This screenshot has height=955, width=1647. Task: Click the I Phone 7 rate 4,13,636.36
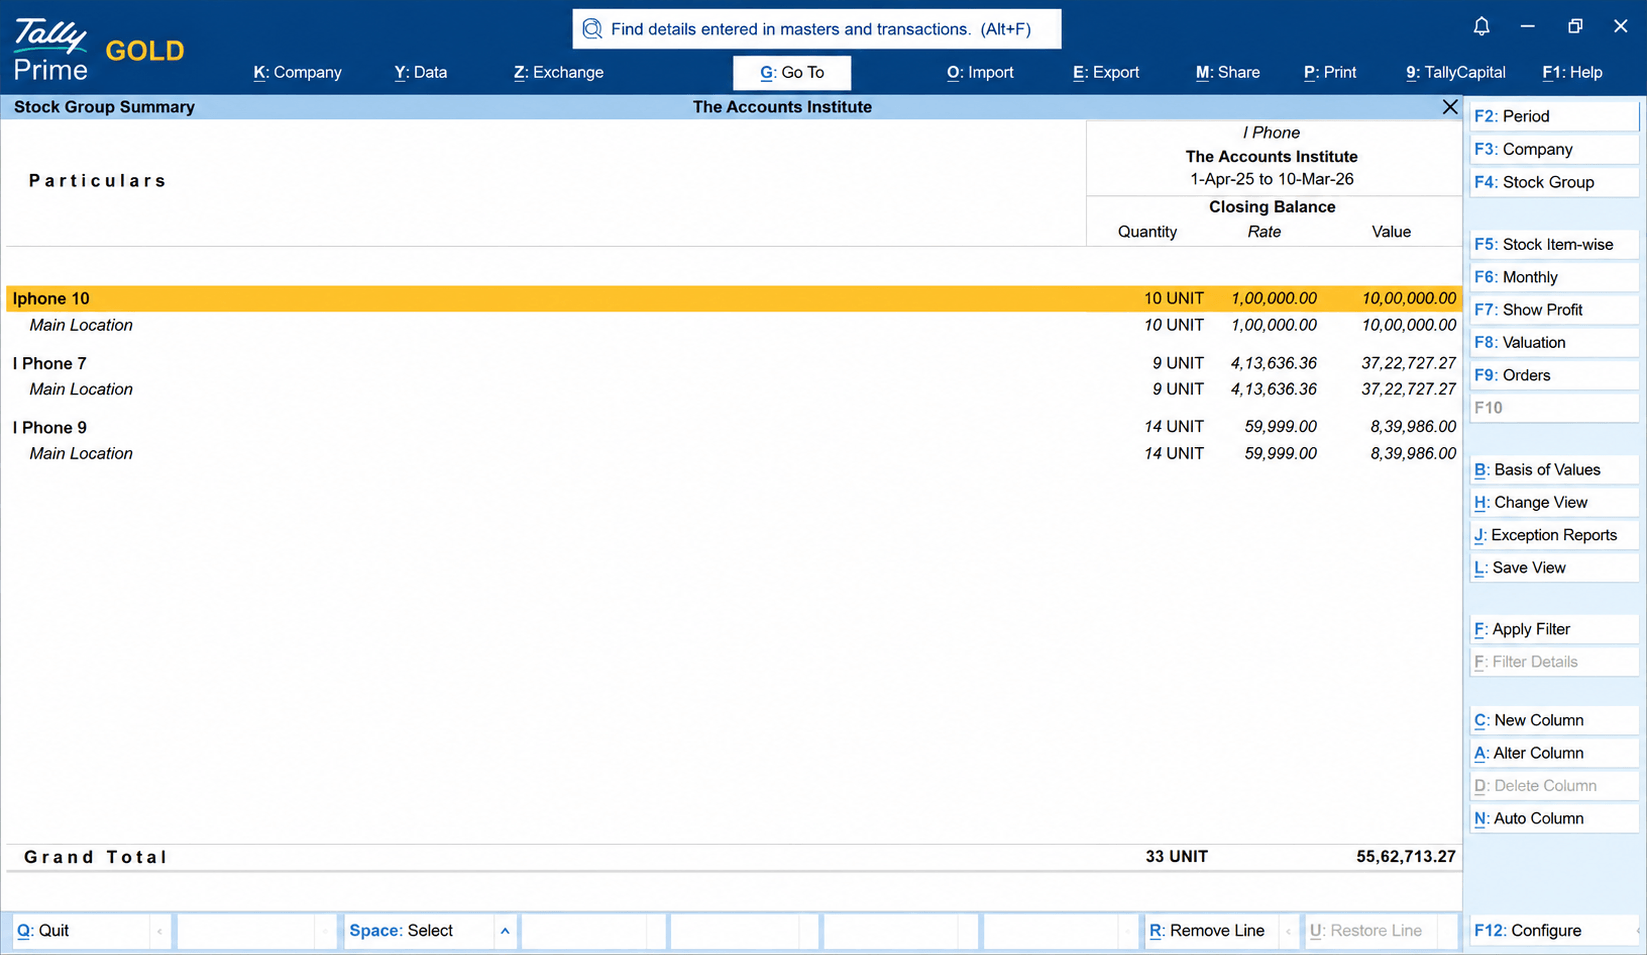coord(1274,363)
